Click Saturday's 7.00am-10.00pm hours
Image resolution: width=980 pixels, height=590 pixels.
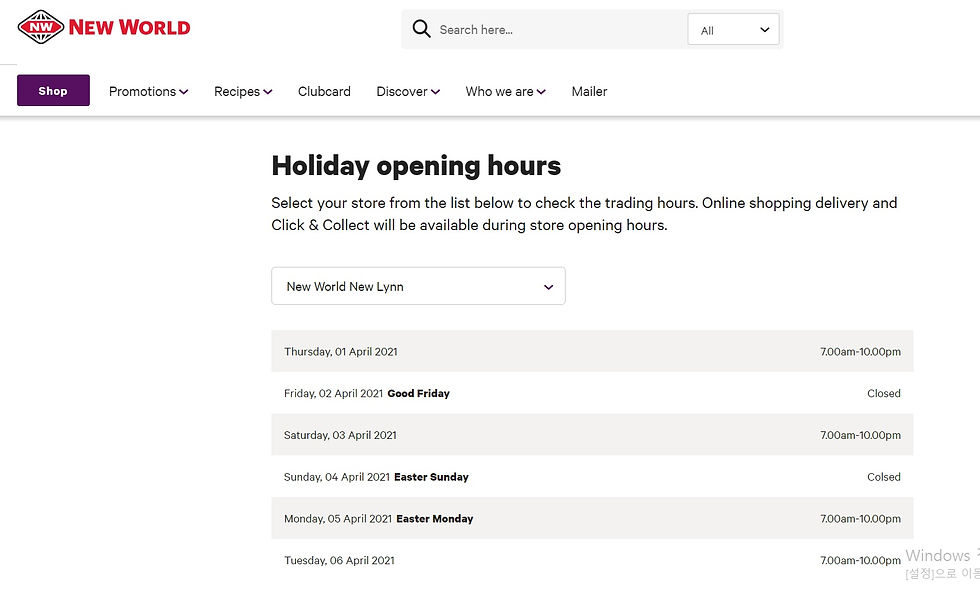click(x=861, y=435)
